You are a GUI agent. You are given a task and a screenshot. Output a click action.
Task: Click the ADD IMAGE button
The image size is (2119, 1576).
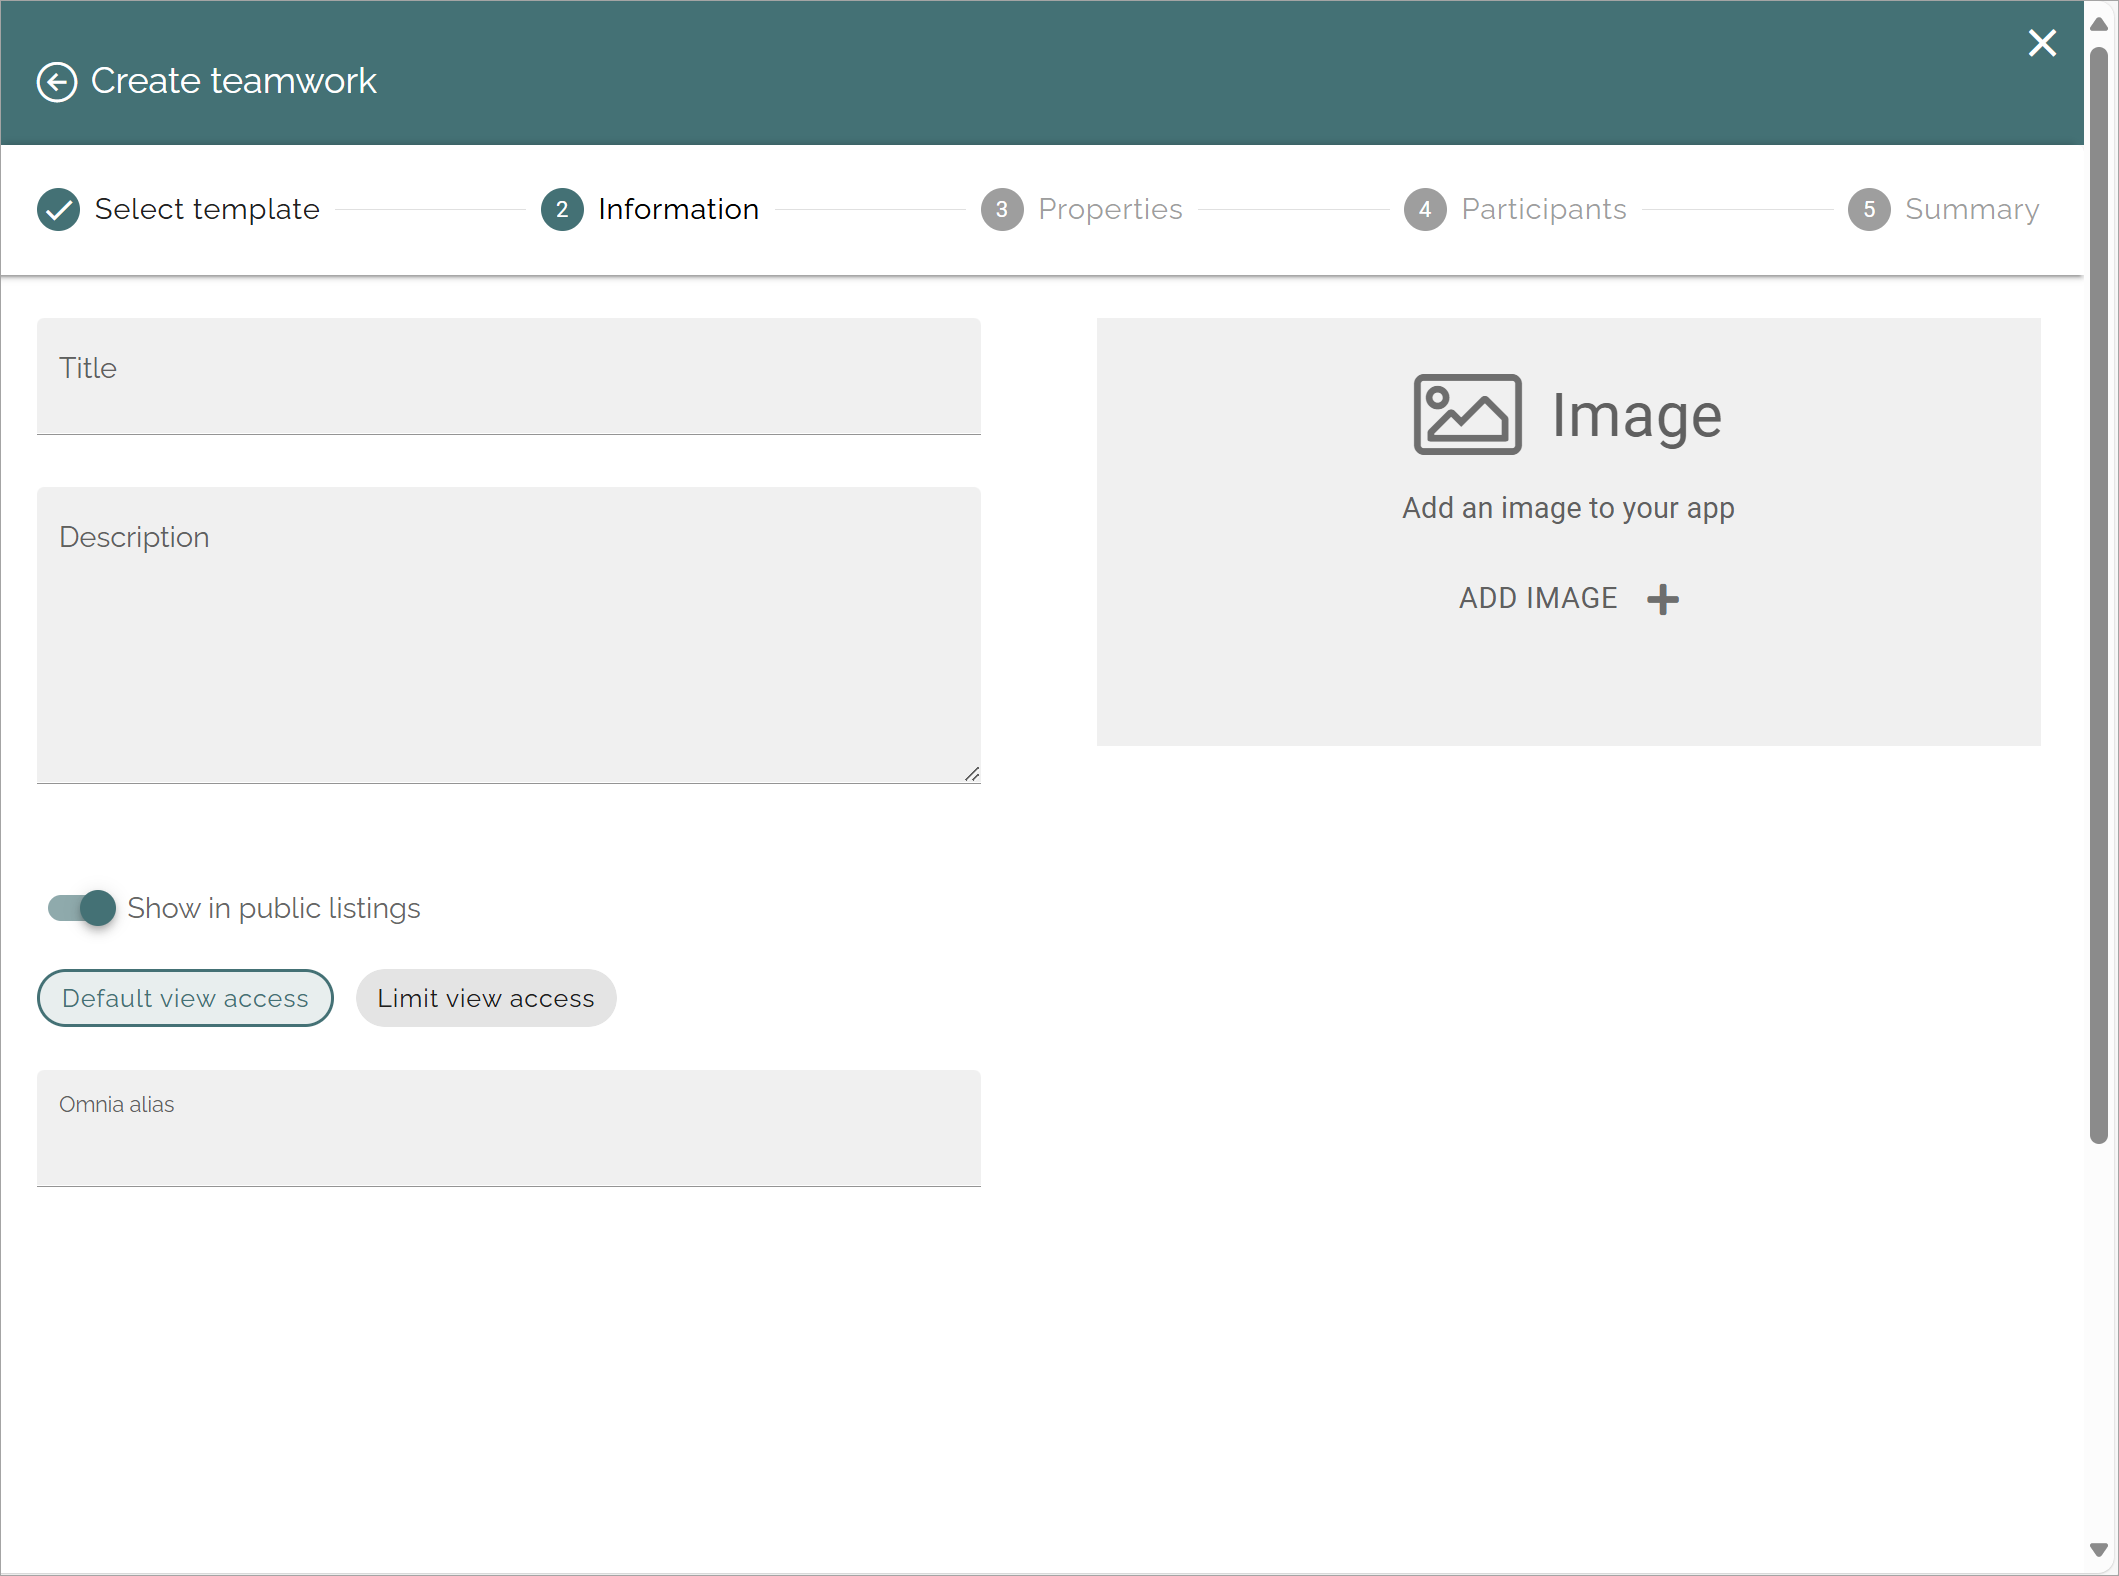click(1568, 598)
